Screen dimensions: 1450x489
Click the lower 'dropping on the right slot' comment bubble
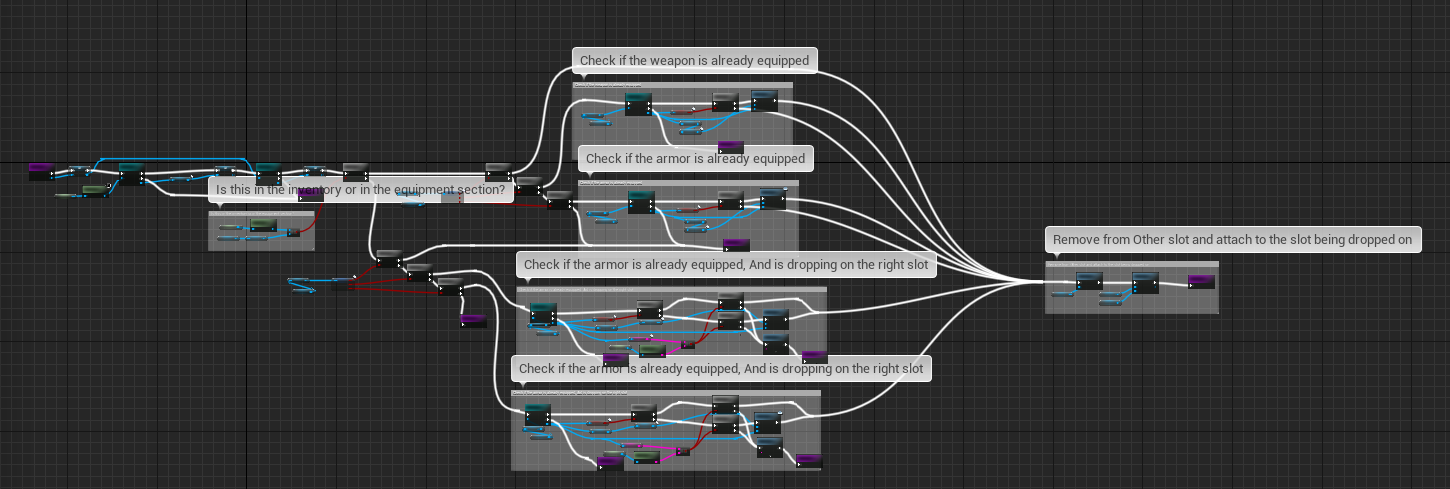click(x=721, y=369)
